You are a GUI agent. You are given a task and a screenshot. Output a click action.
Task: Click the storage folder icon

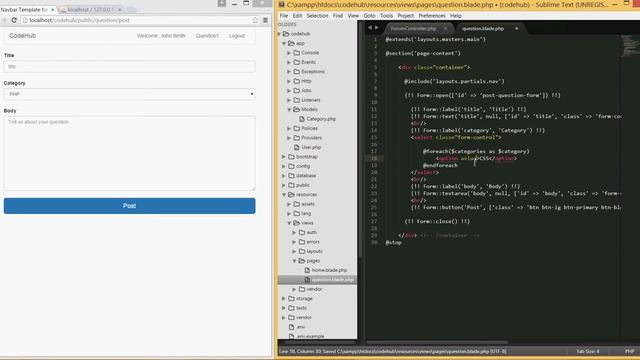(x=291, y=298)
